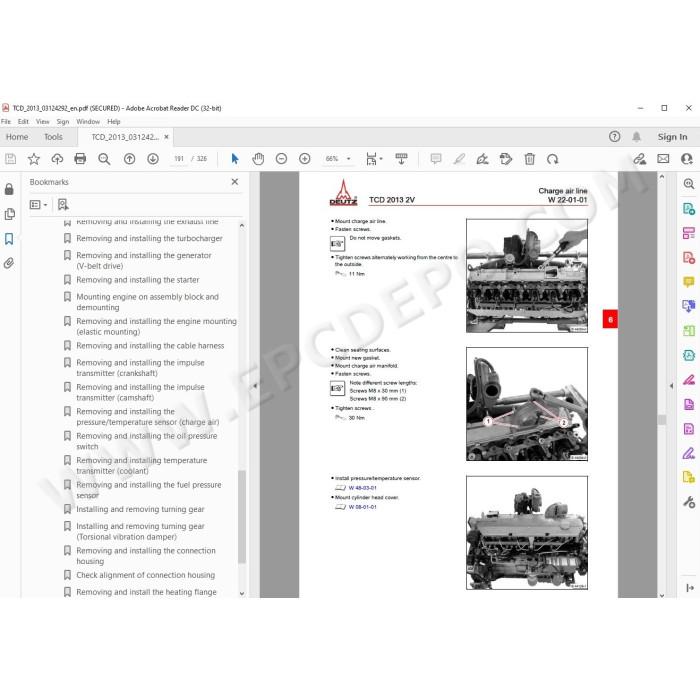Click the delete trash icon
This screenshot has height=700, width=700.
(529, 159)
